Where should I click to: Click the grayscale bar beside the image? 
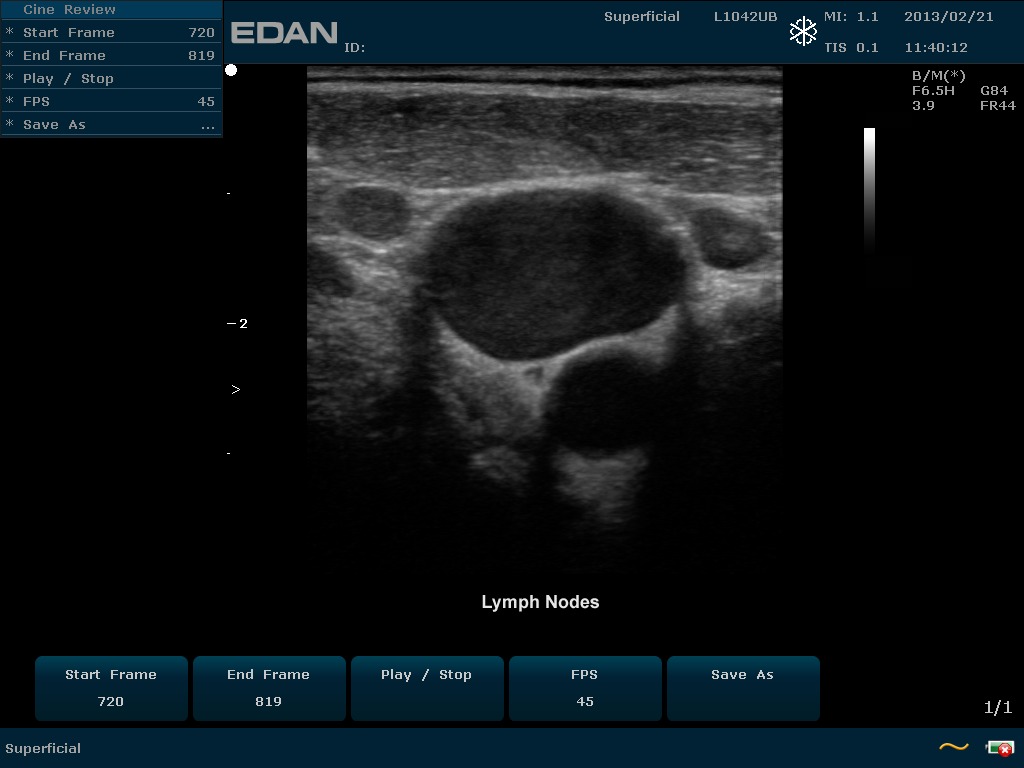click(869, 188)
